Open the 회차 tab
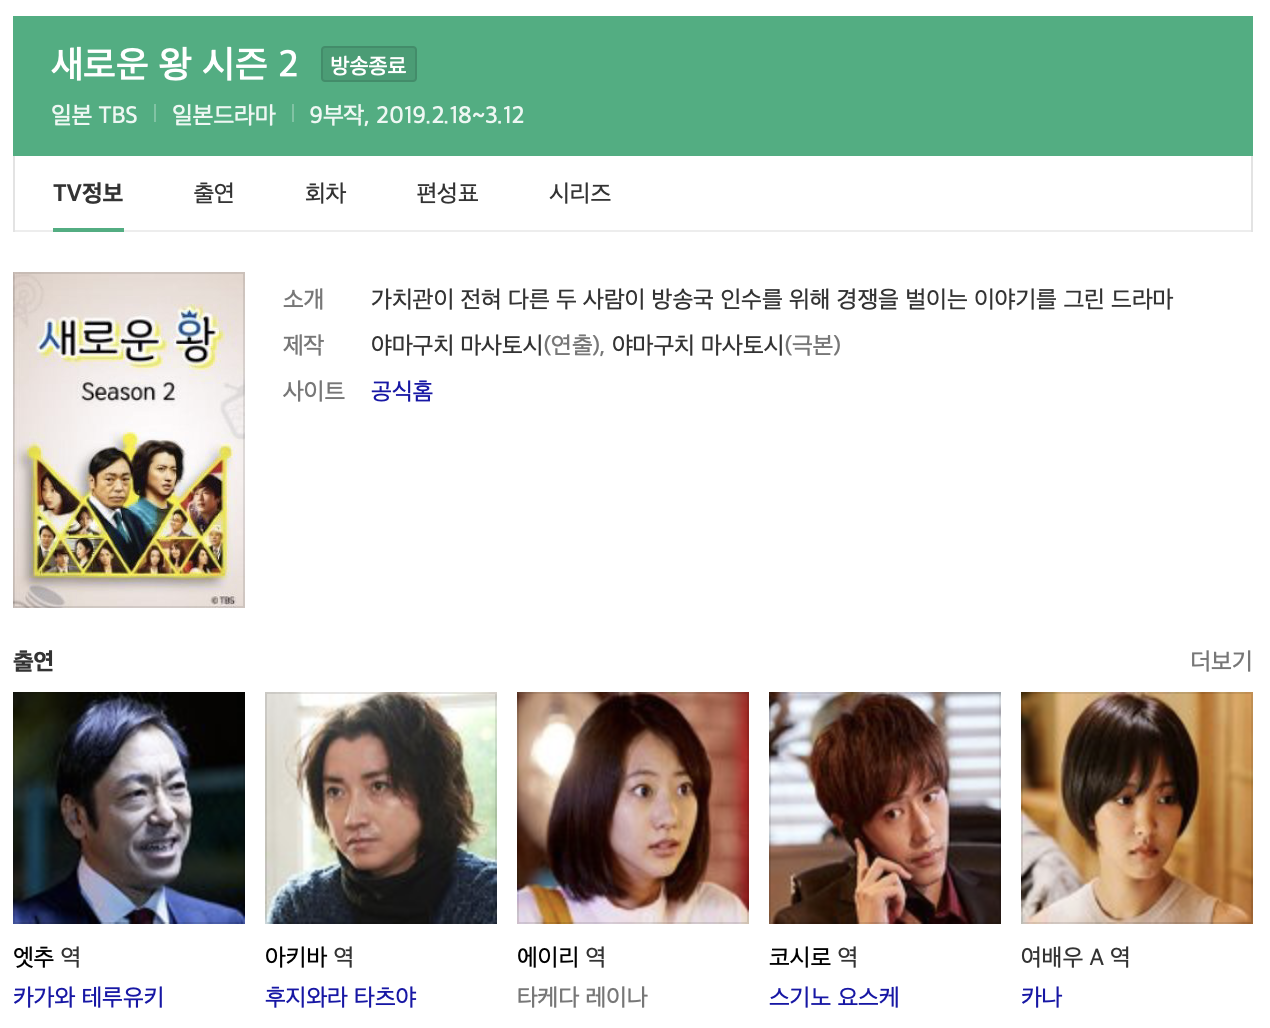Screen dimensions: 1270x1028 tap(325, 193)
